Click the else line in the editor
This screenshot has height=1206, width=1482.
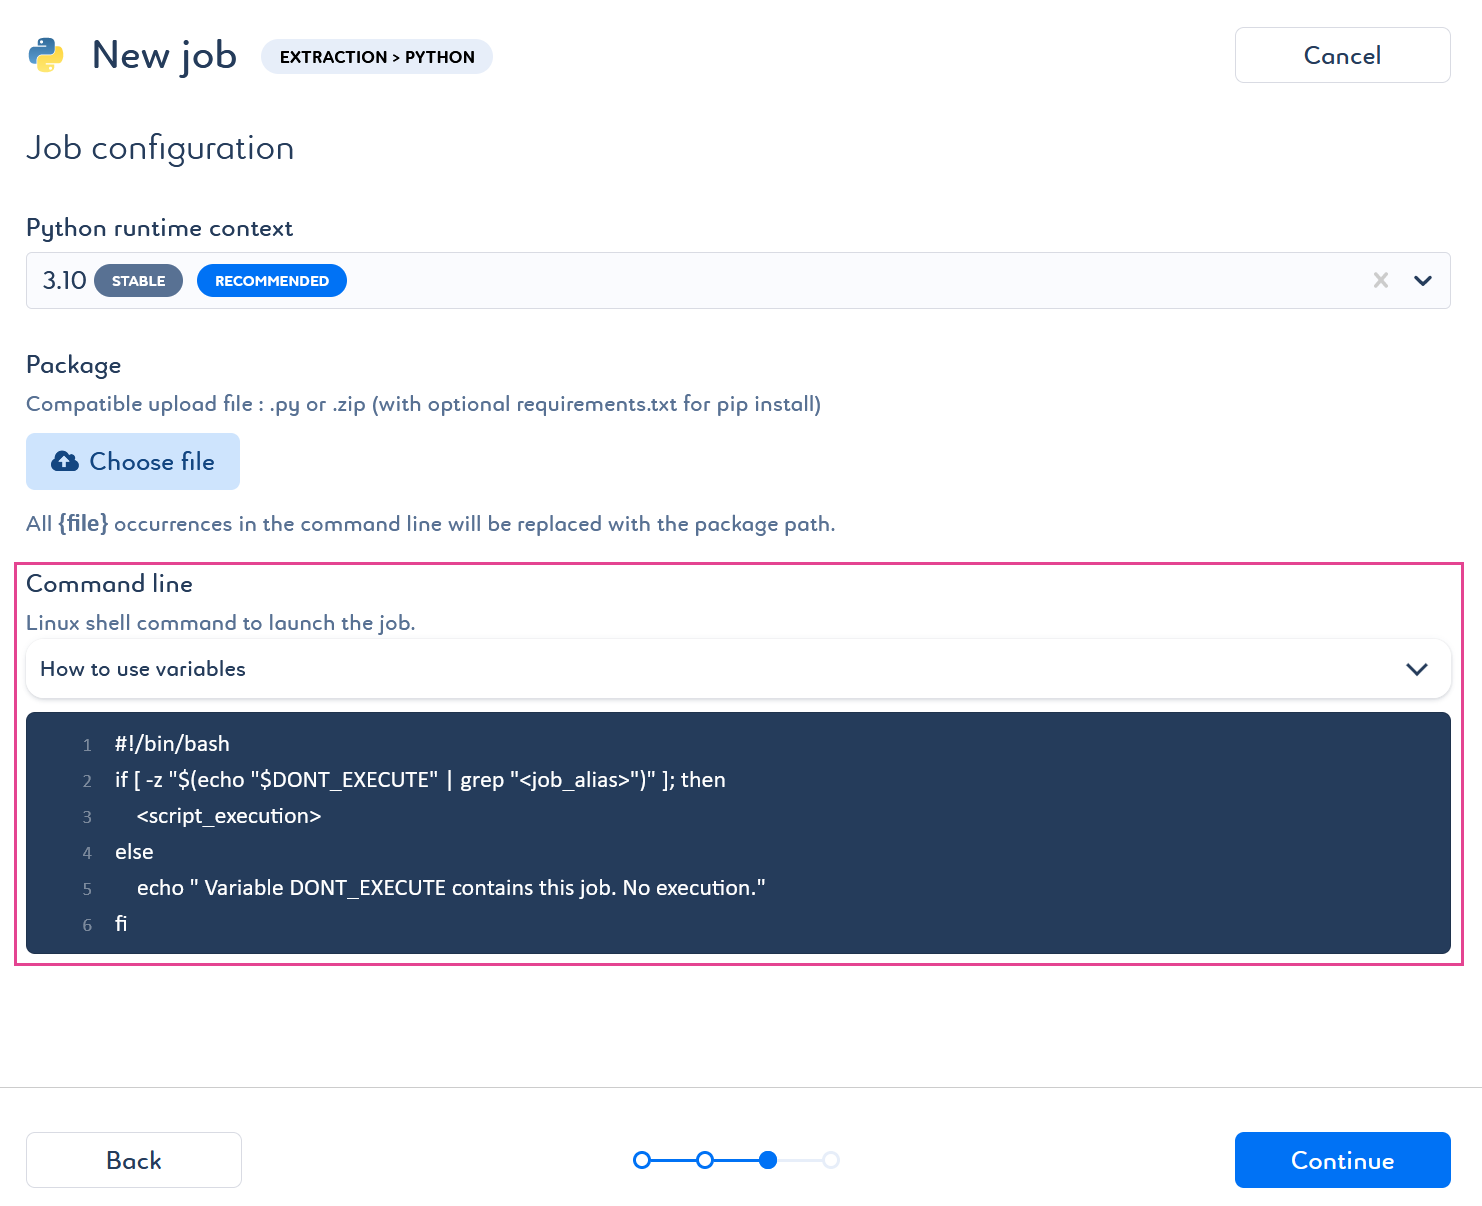[134, 852]
